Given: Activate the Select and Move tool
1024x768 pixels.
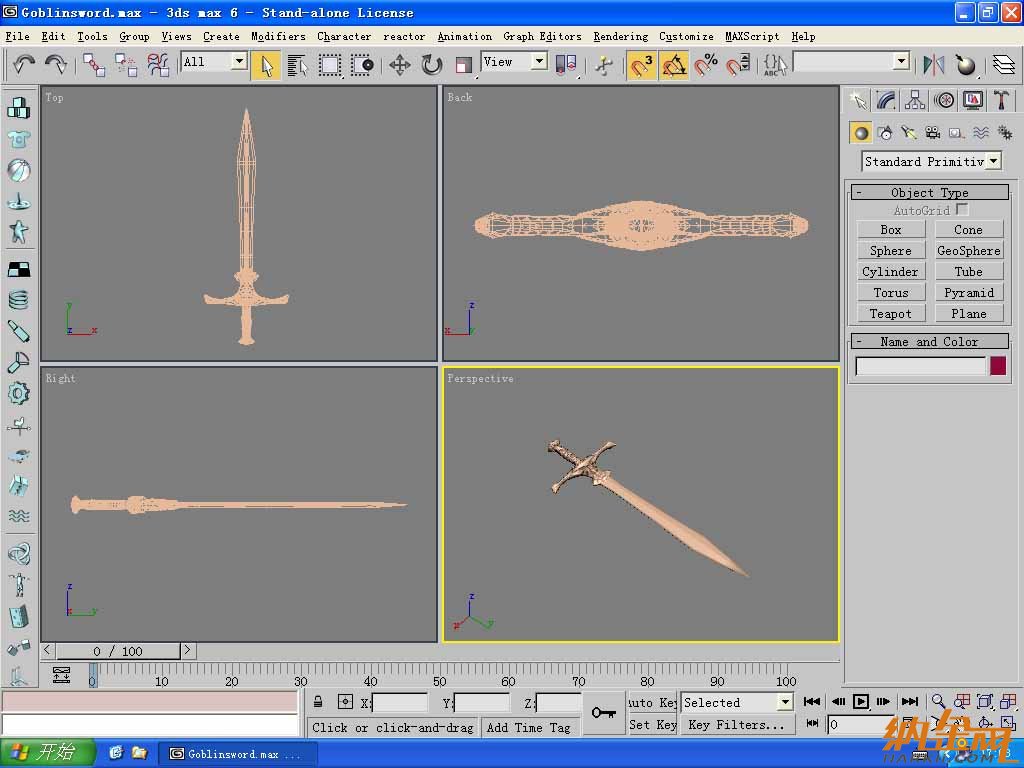Looking at the screenshot, I should (400, 65).
